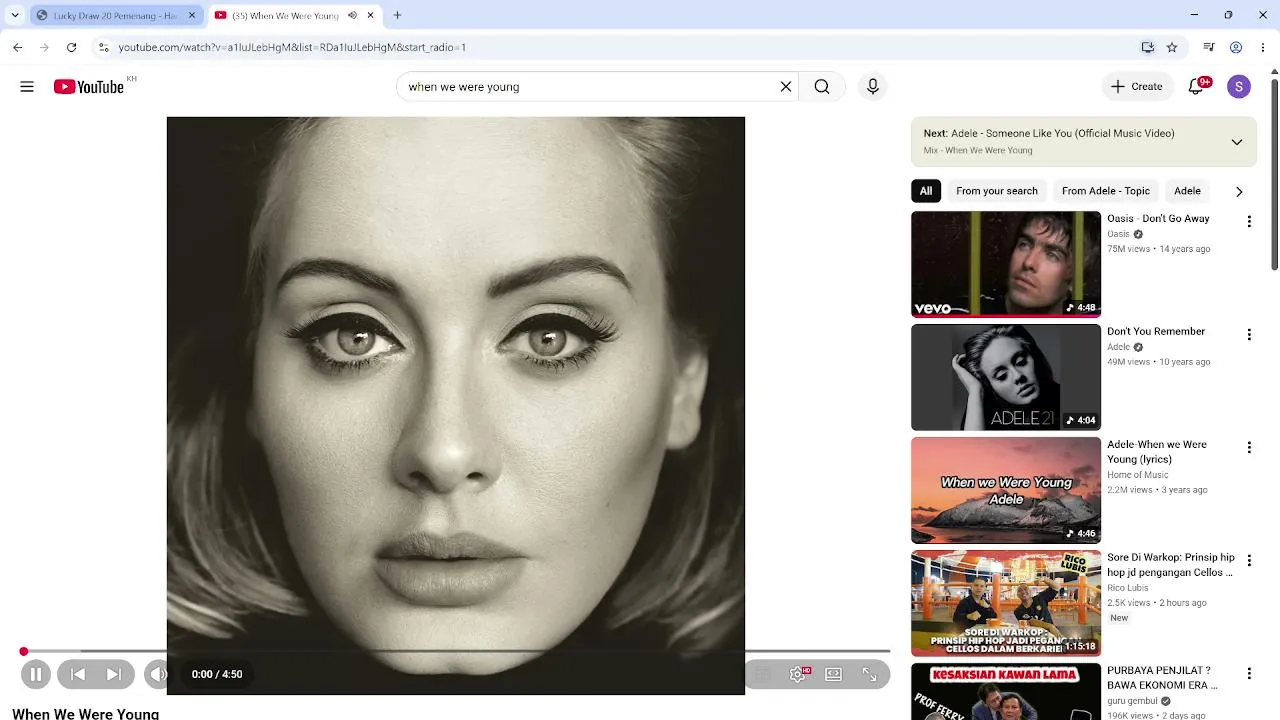Image resolution: width=1280 pixels, height=720 pixels.
Task: Open more options for Sore Di Warkop
Action: click(1249, 561)
